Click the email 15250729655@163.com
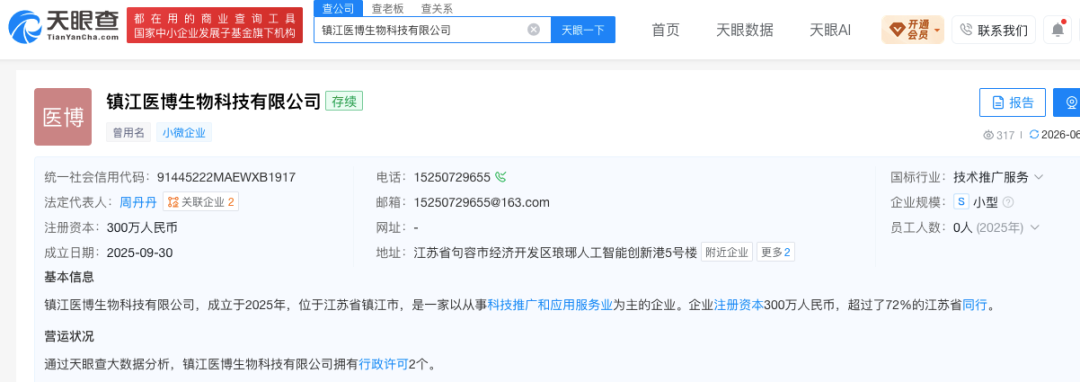 click(x=481, y=202)
